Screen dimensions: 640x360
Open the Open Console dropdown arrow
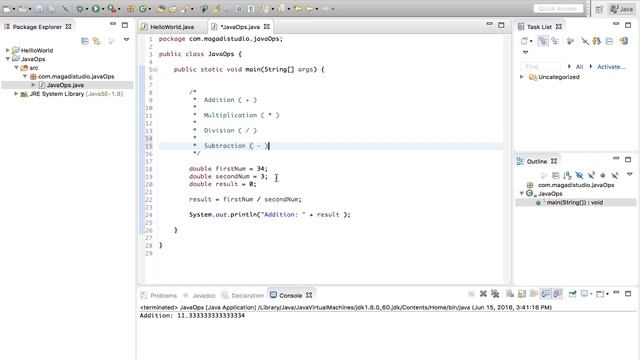607,294
